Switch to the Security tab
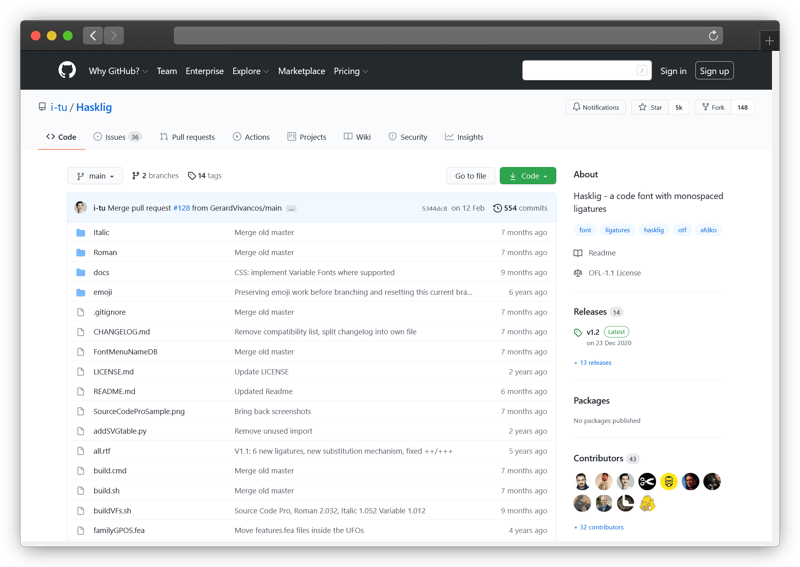 tap(408, 137)
